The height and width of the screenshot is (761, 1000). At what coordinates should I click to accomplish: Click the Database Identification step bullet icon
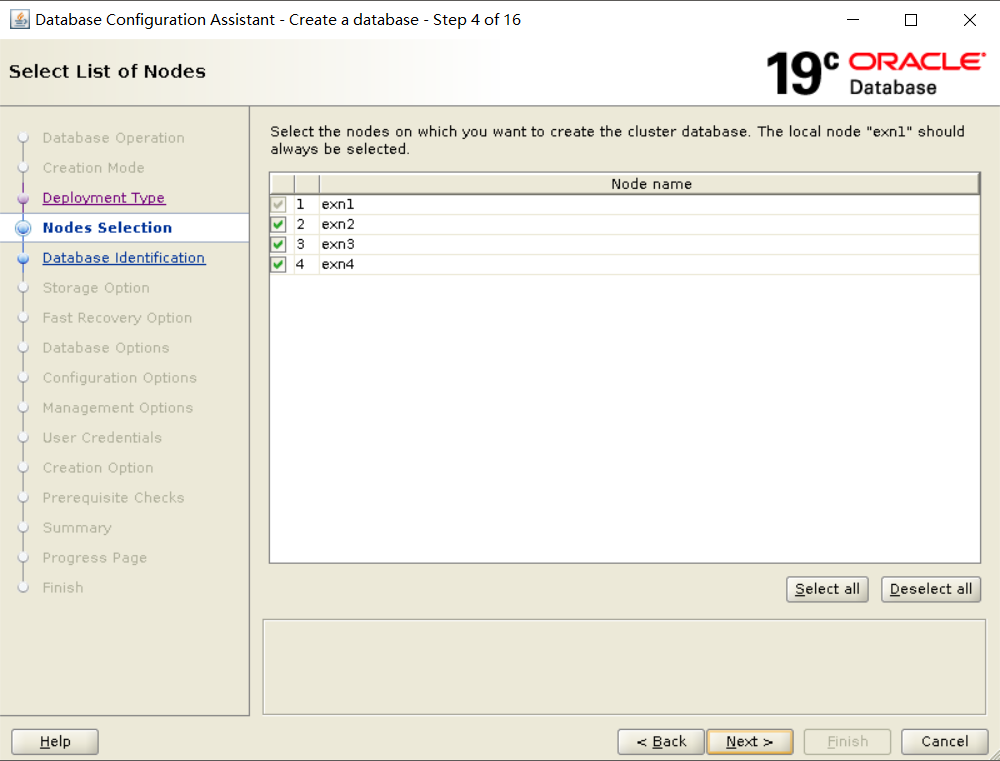tap(23, 258)
